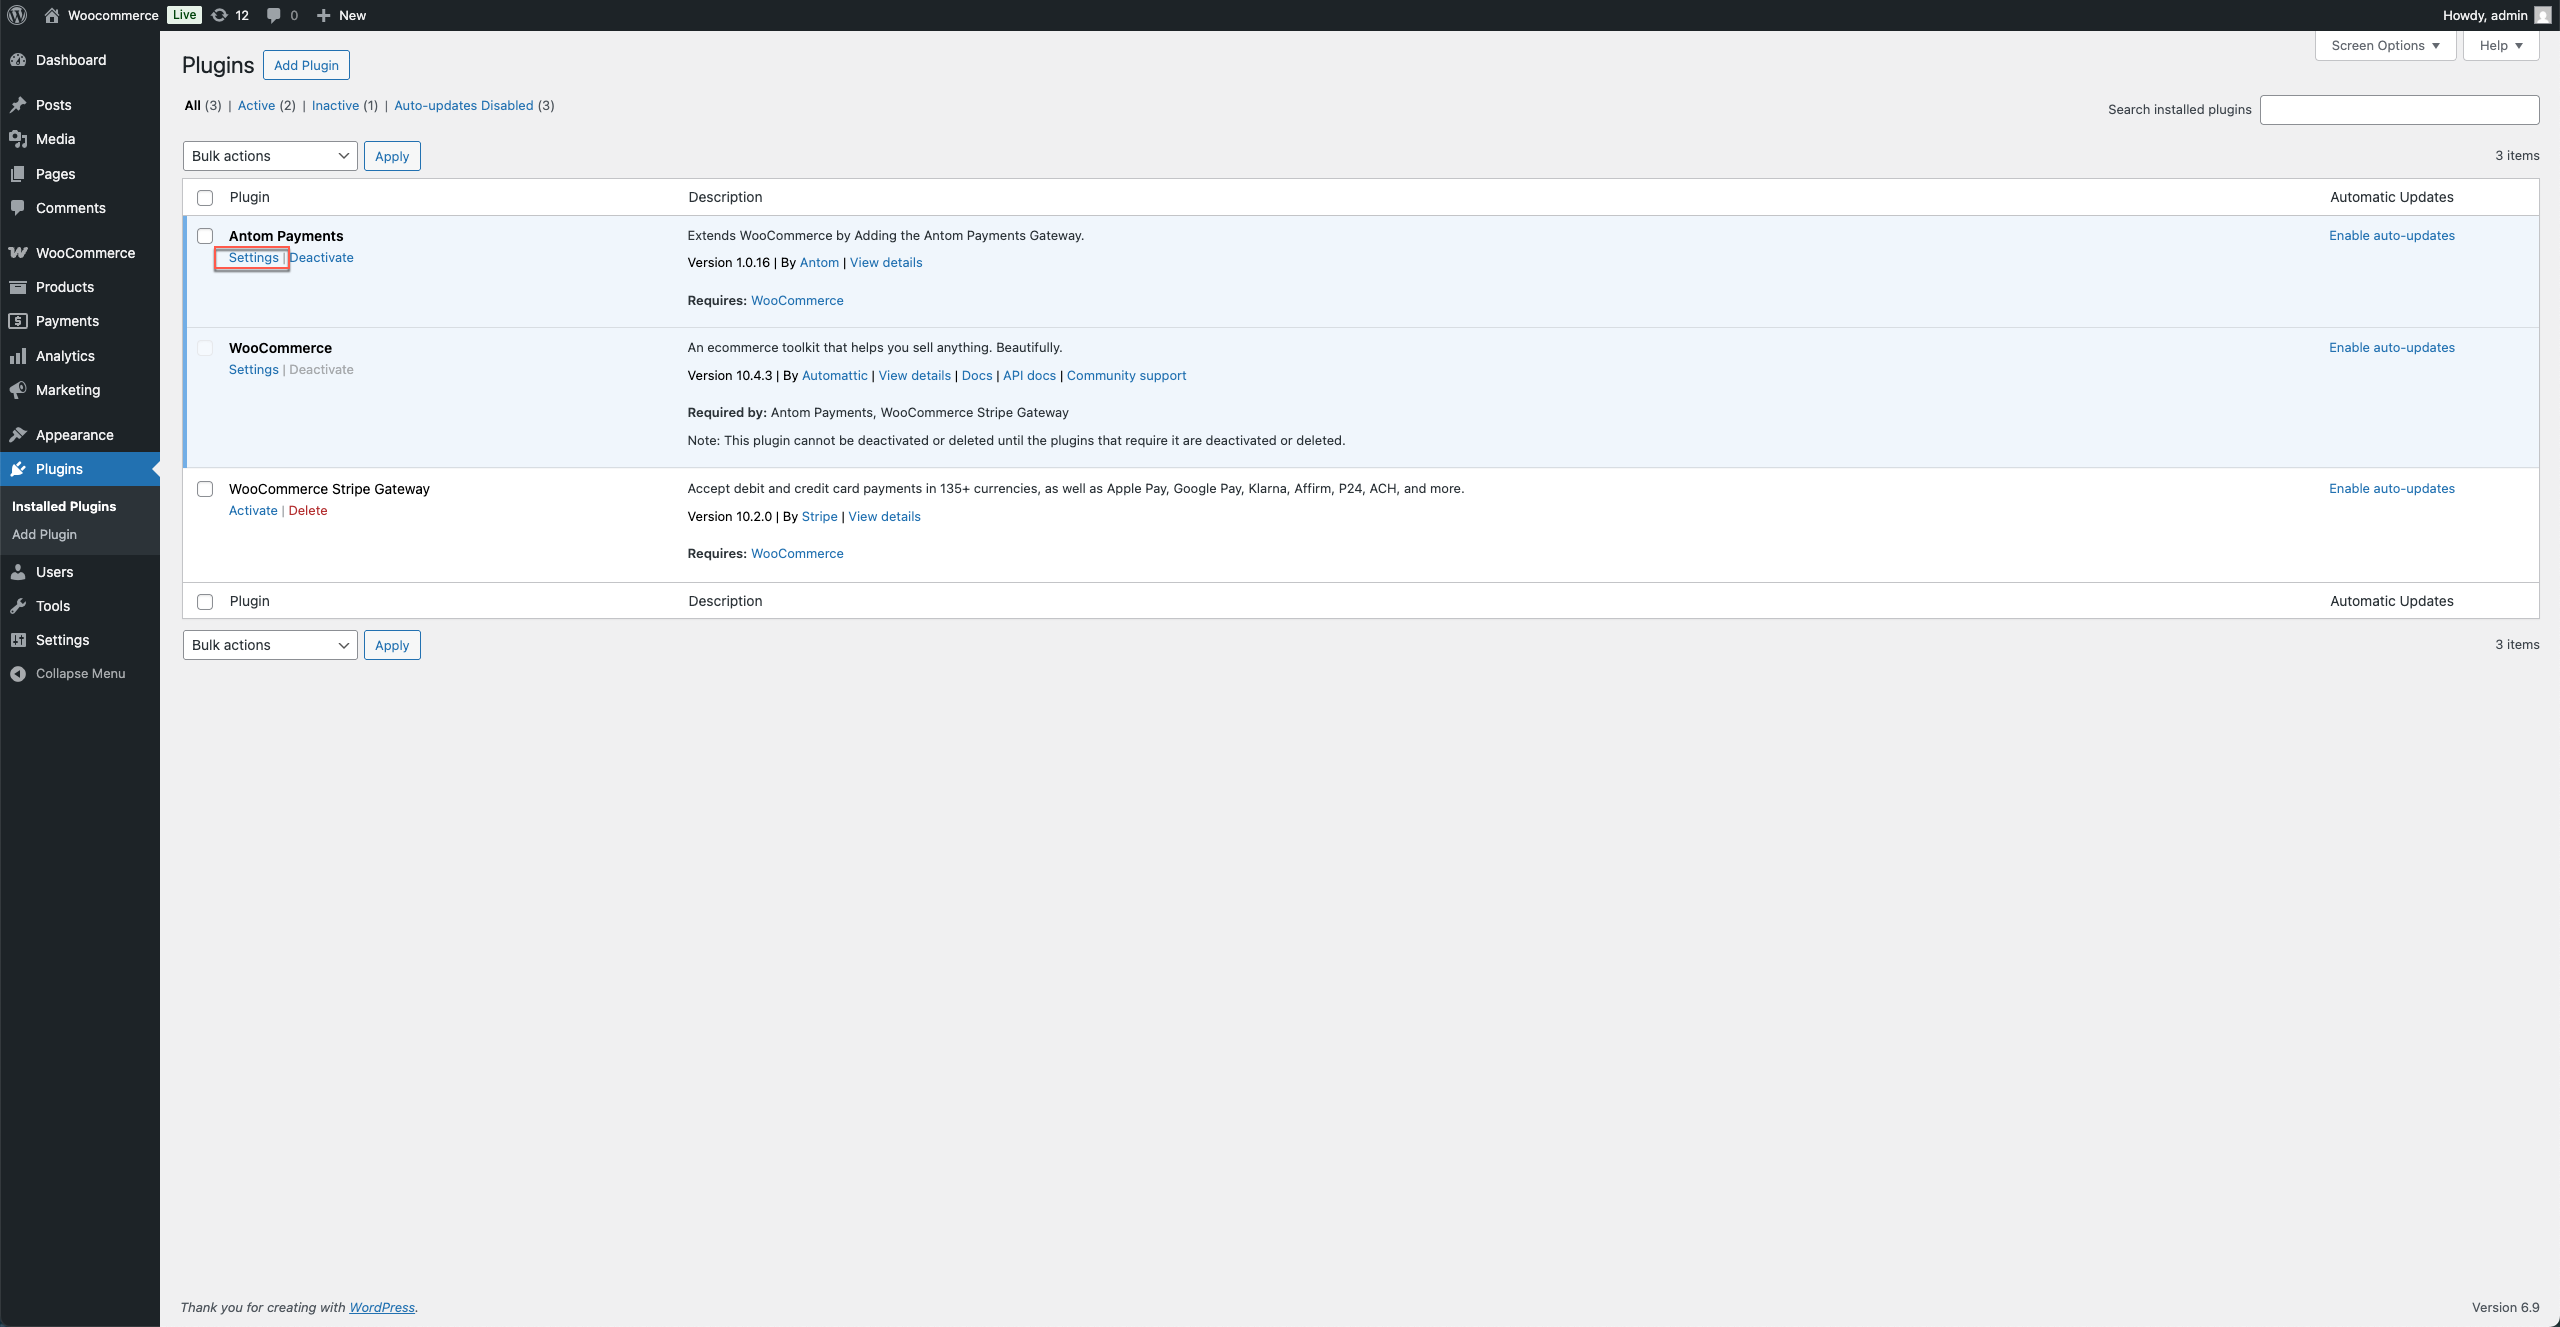The height and width of the screenshot is (1327, 2560).
Task: Expand the Help panel
Action: [x=2501, y=46]
